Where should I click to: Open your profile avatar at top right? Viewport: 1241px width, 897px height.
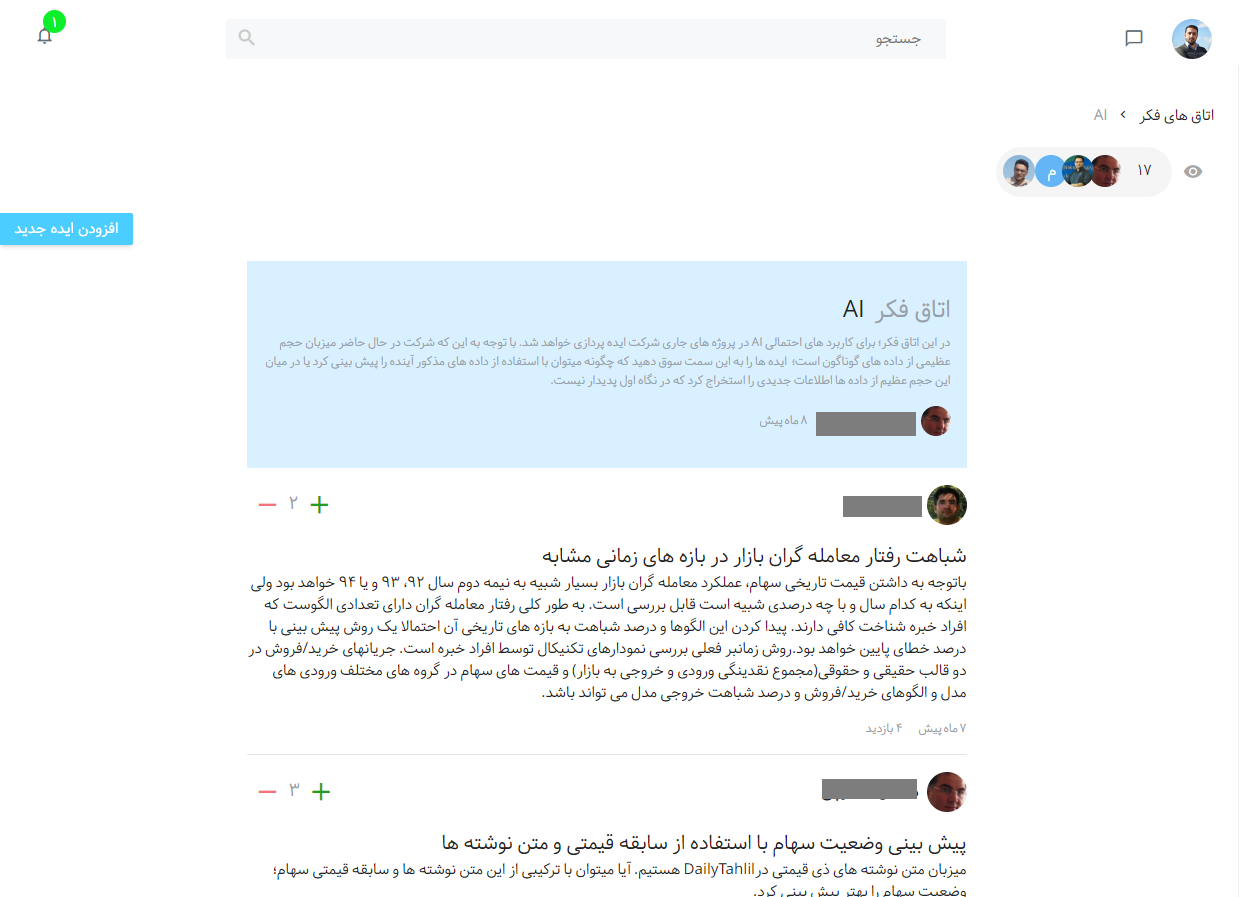coord(1191,38)
